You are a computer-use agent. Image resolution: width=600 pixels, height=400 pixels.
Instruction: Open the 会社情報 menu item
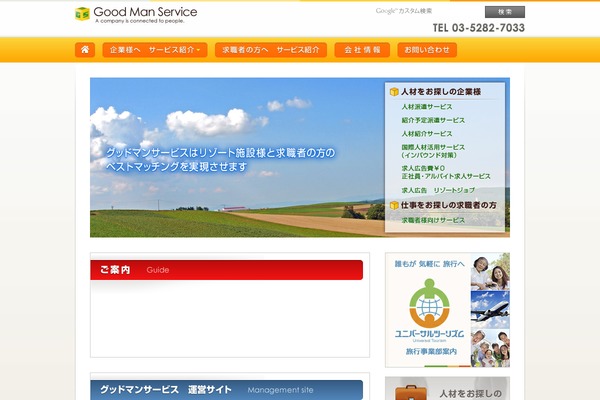coord(362,50)
